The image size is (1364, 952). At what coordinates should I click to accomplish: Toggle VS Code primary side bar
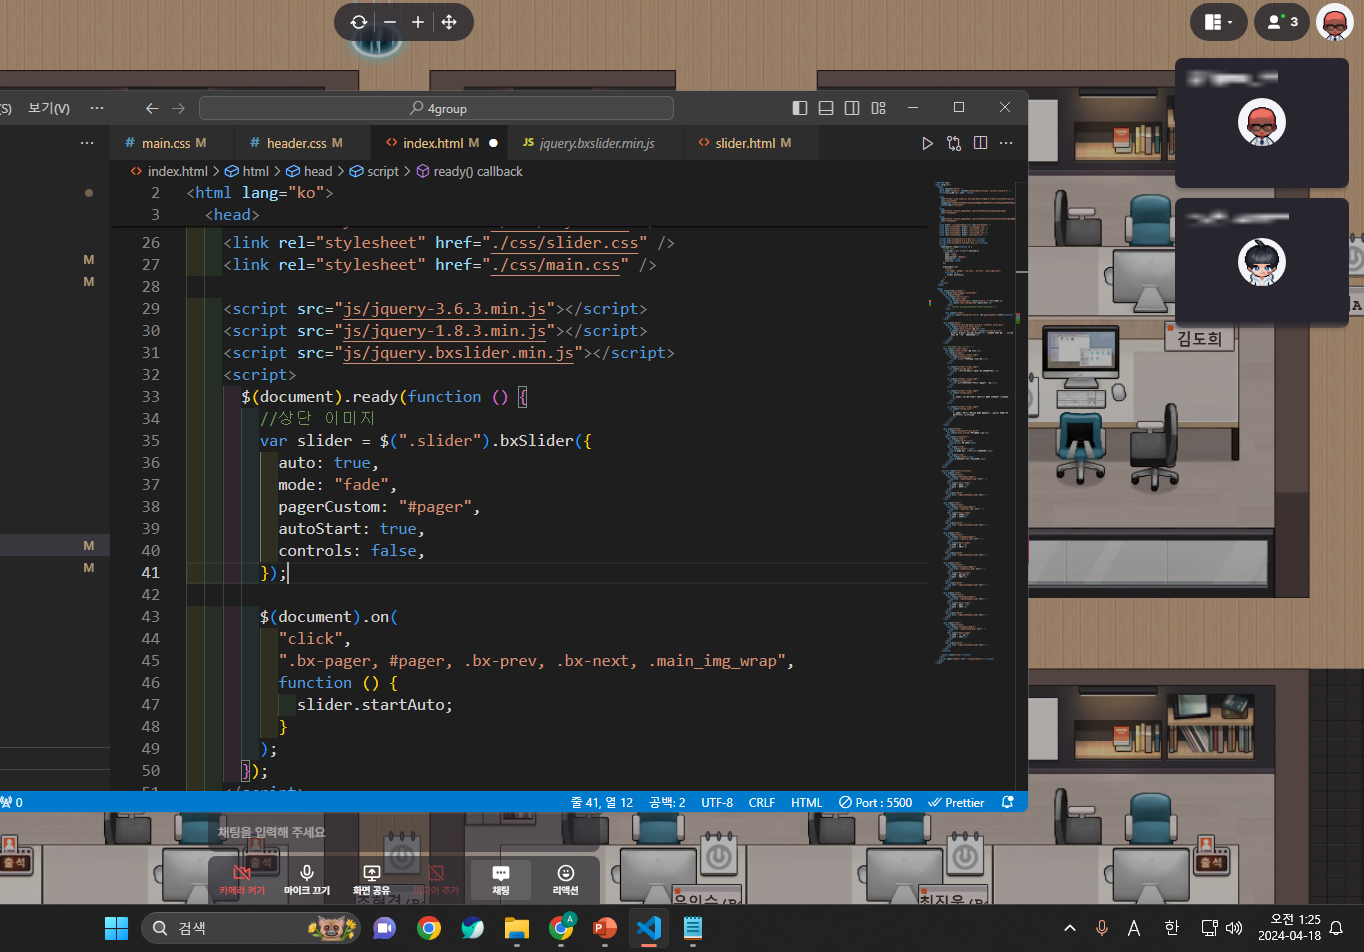800,108
